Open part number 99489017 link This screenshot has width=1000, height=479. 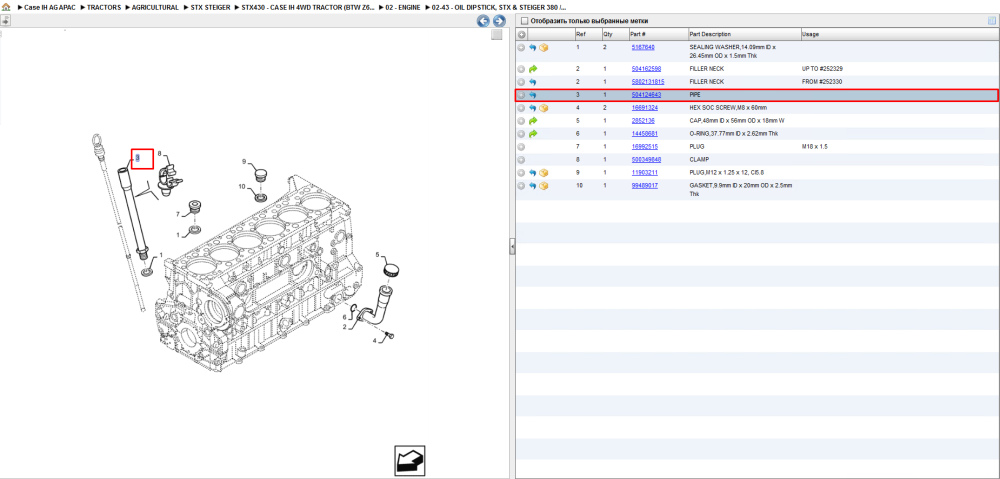pyautogui.click(x=644, y=186)
